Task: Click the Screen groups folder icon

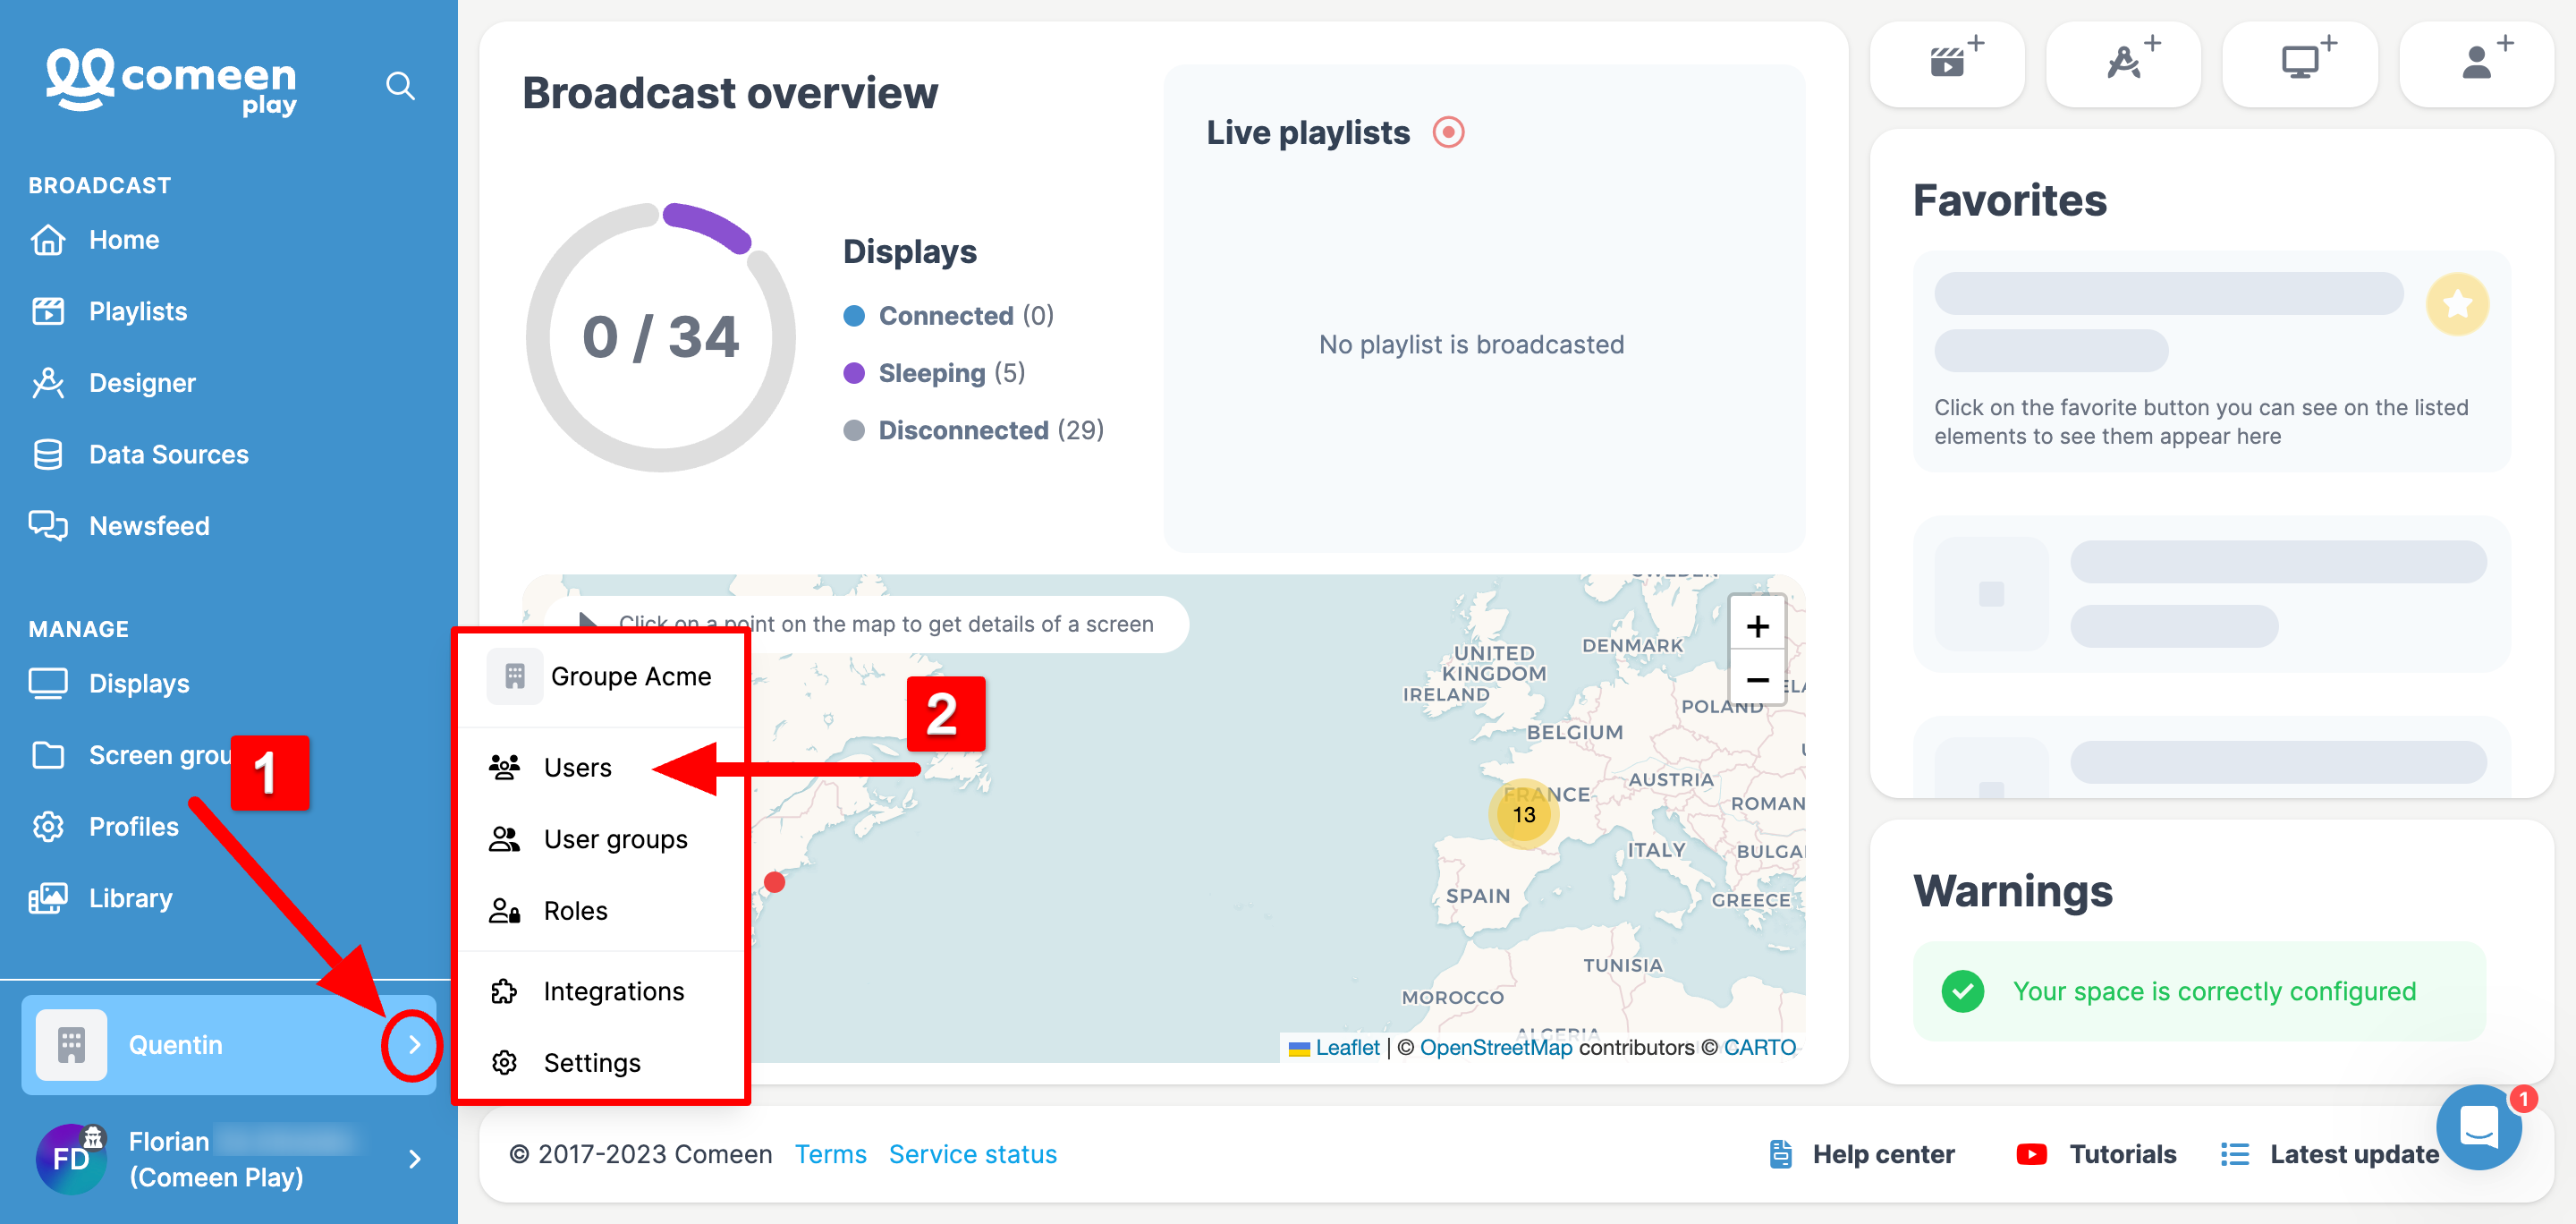Action: (48, 755)
